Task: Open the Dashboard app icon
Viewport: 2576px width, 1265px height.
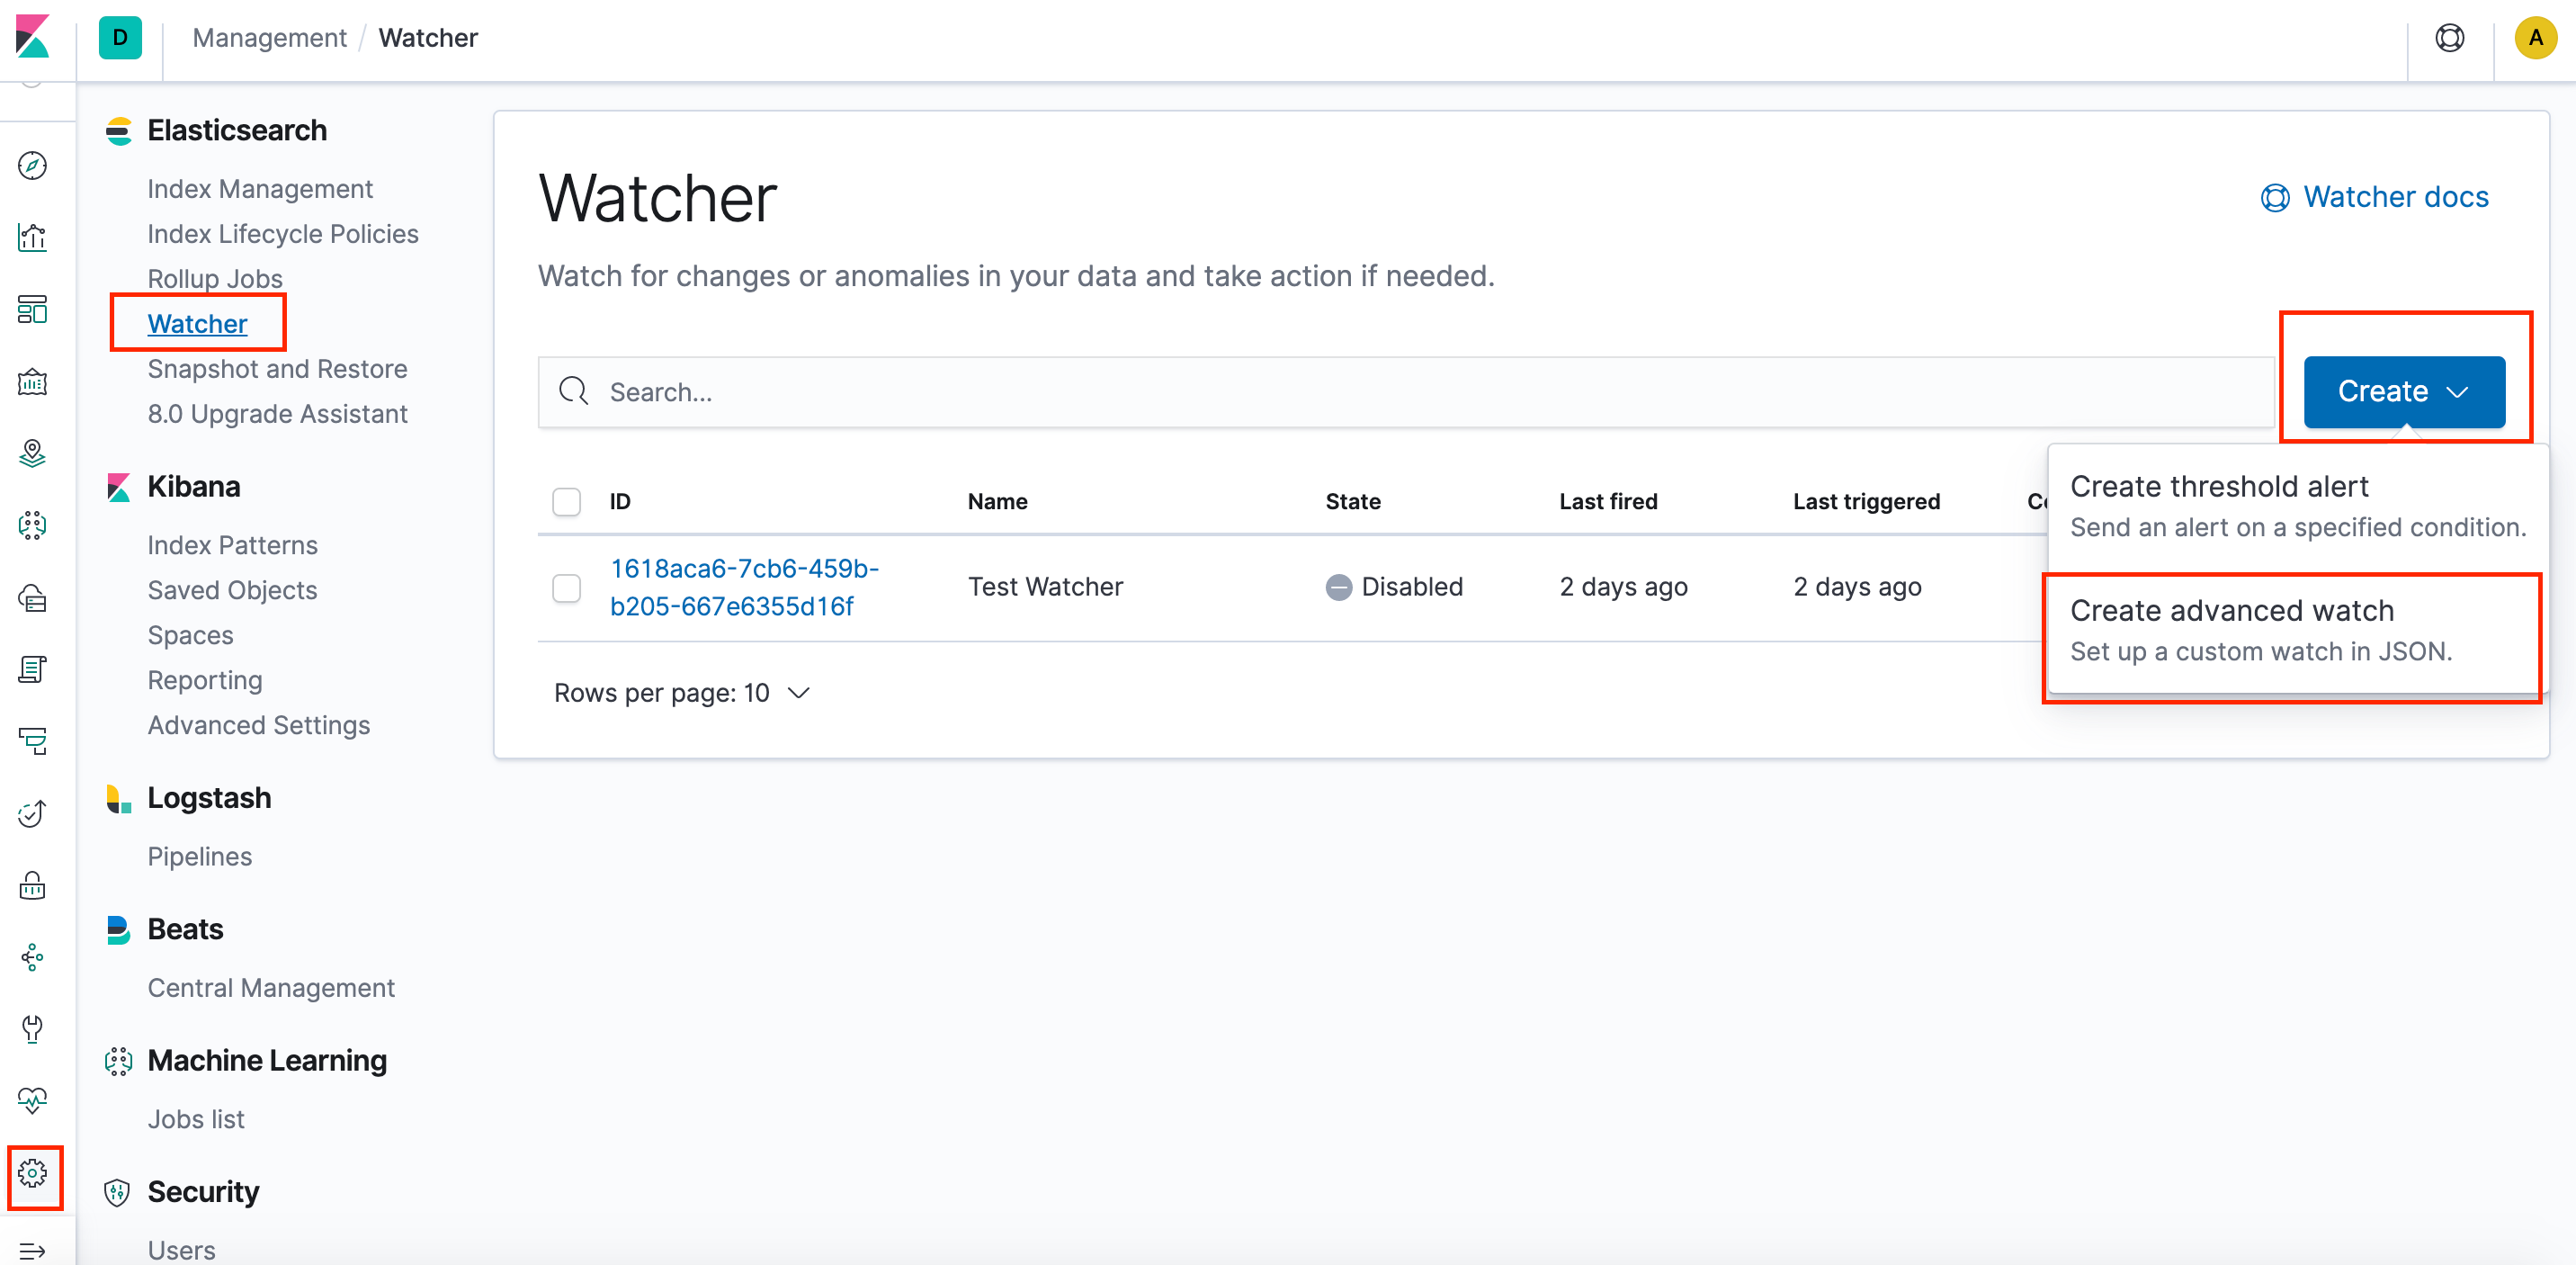Action: tap(33, 310)
